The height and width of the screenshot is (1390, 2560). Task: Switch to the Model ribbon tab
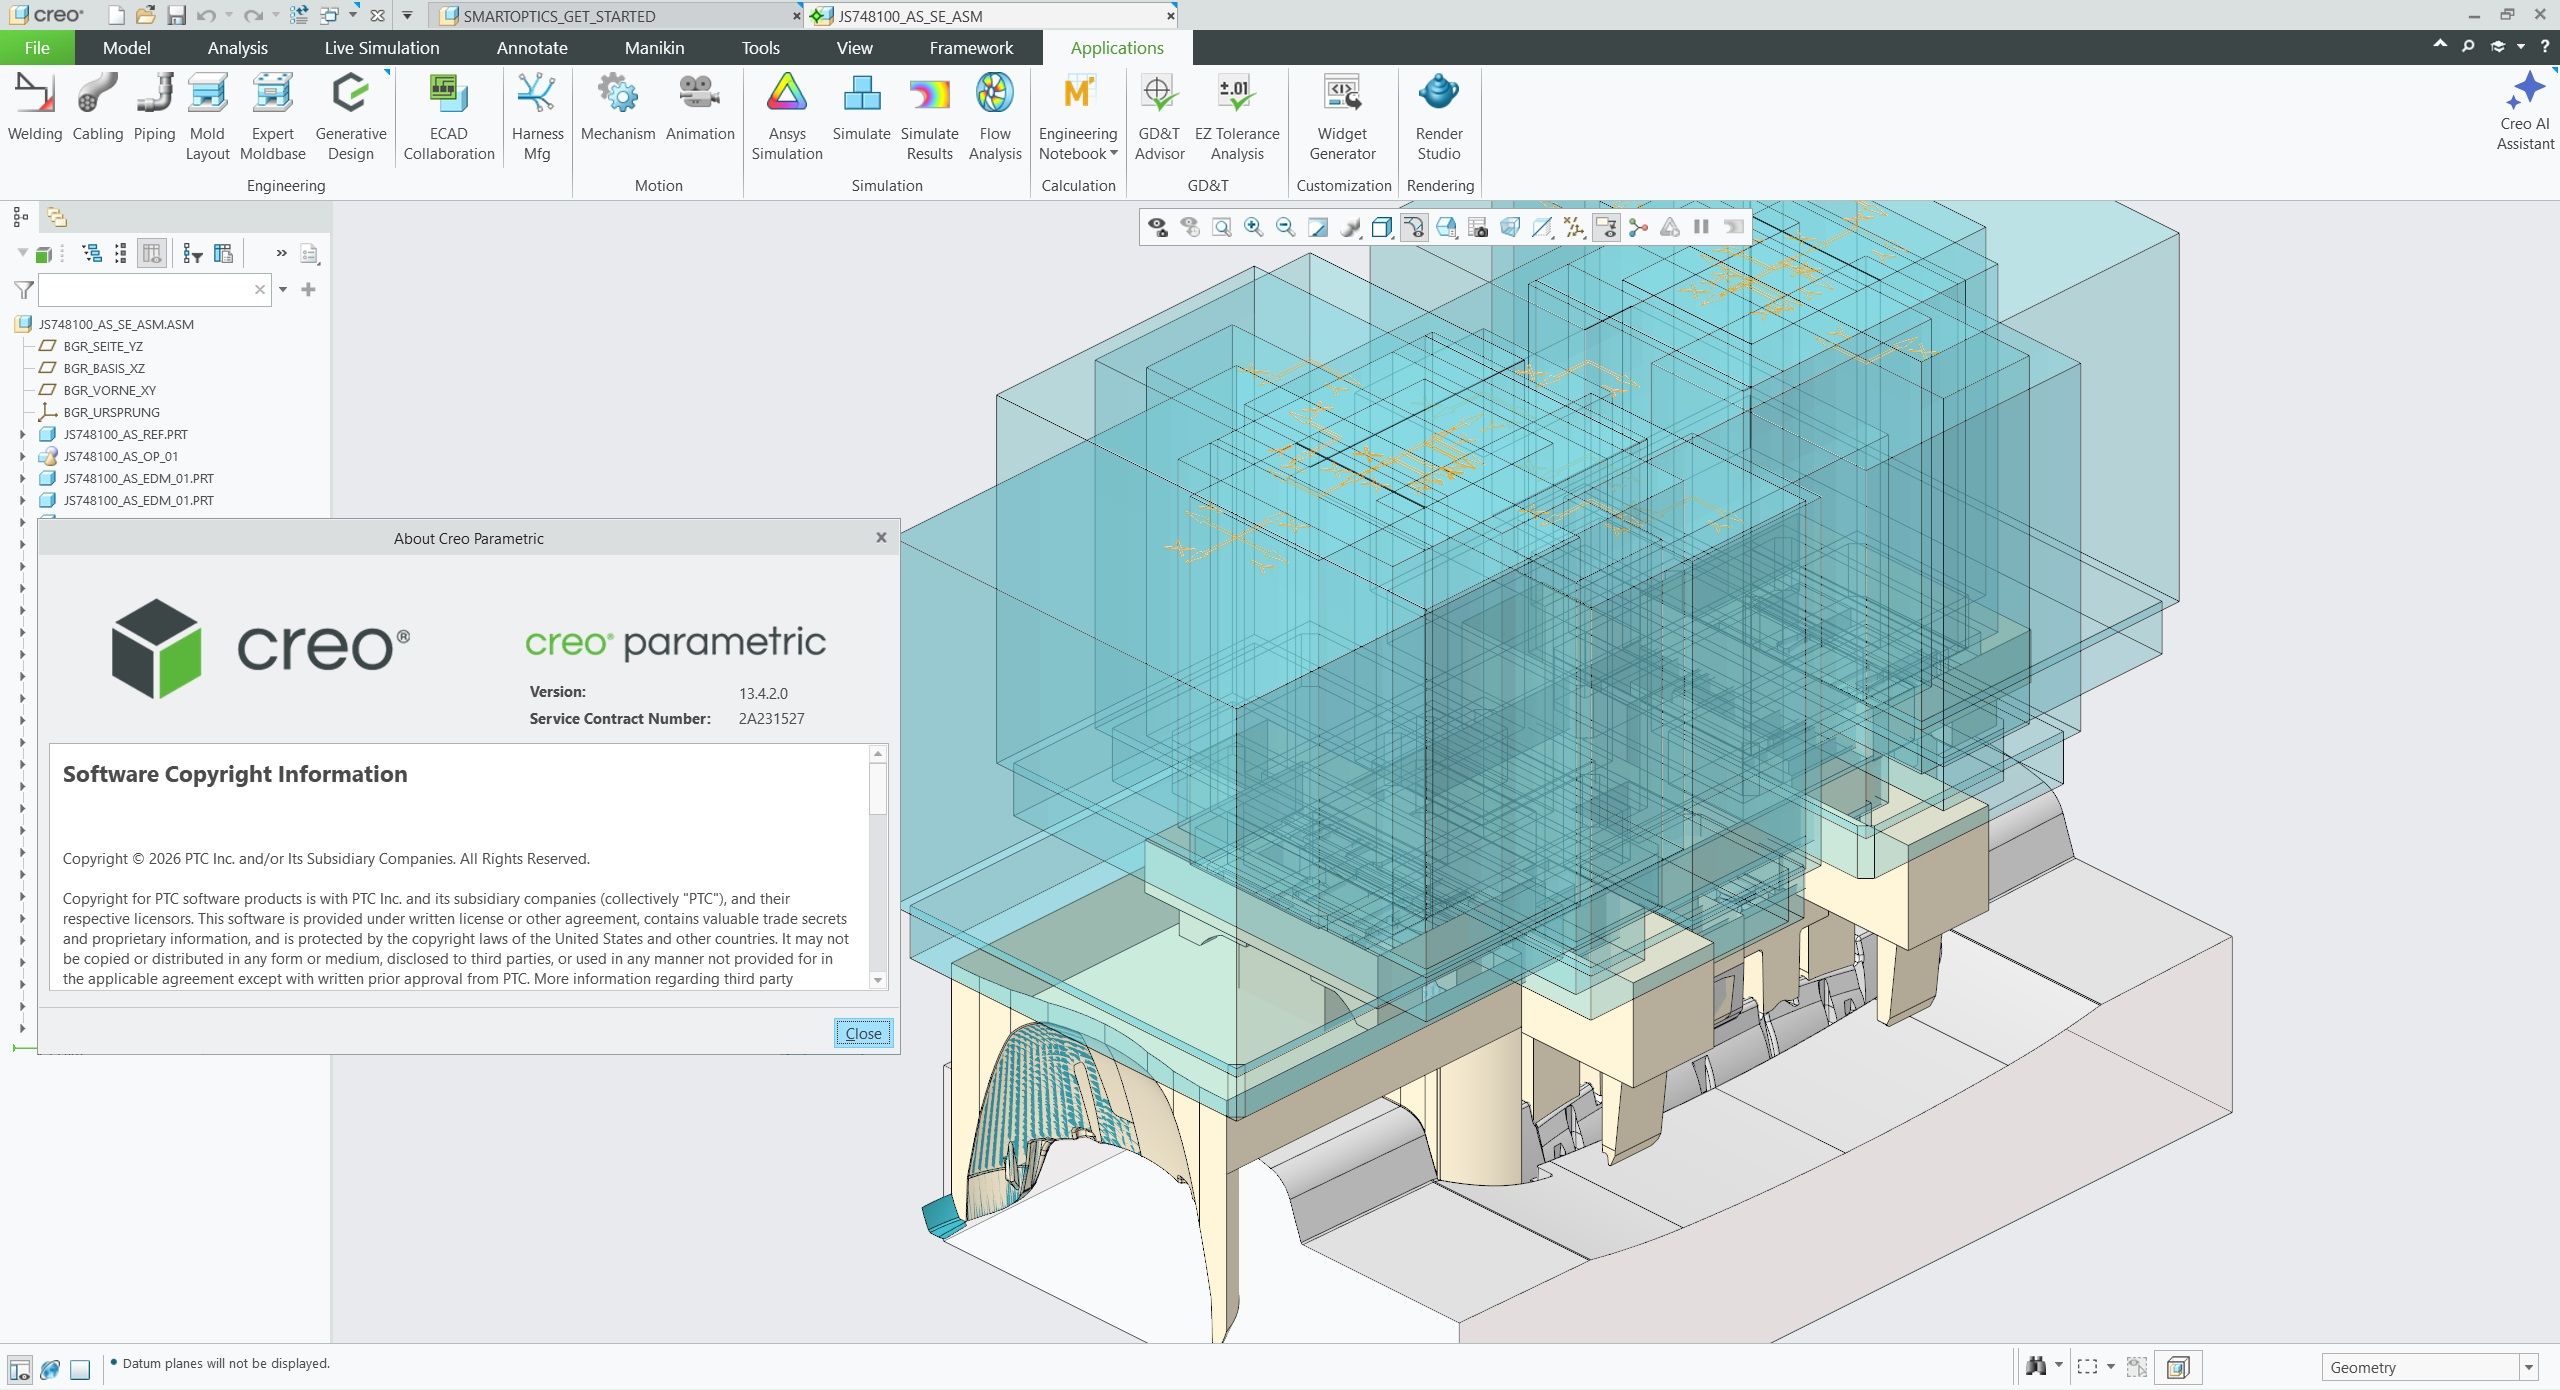pyautogui.click(x=126, y=48)
